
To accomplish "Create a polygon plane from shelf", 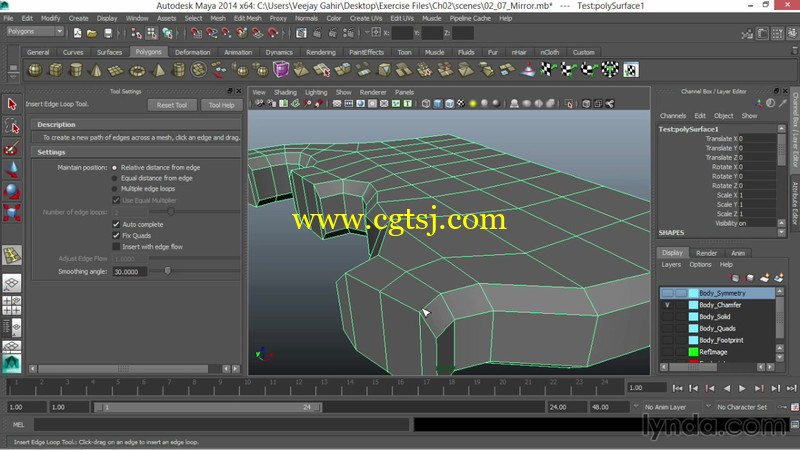I will tap(116, 69).
